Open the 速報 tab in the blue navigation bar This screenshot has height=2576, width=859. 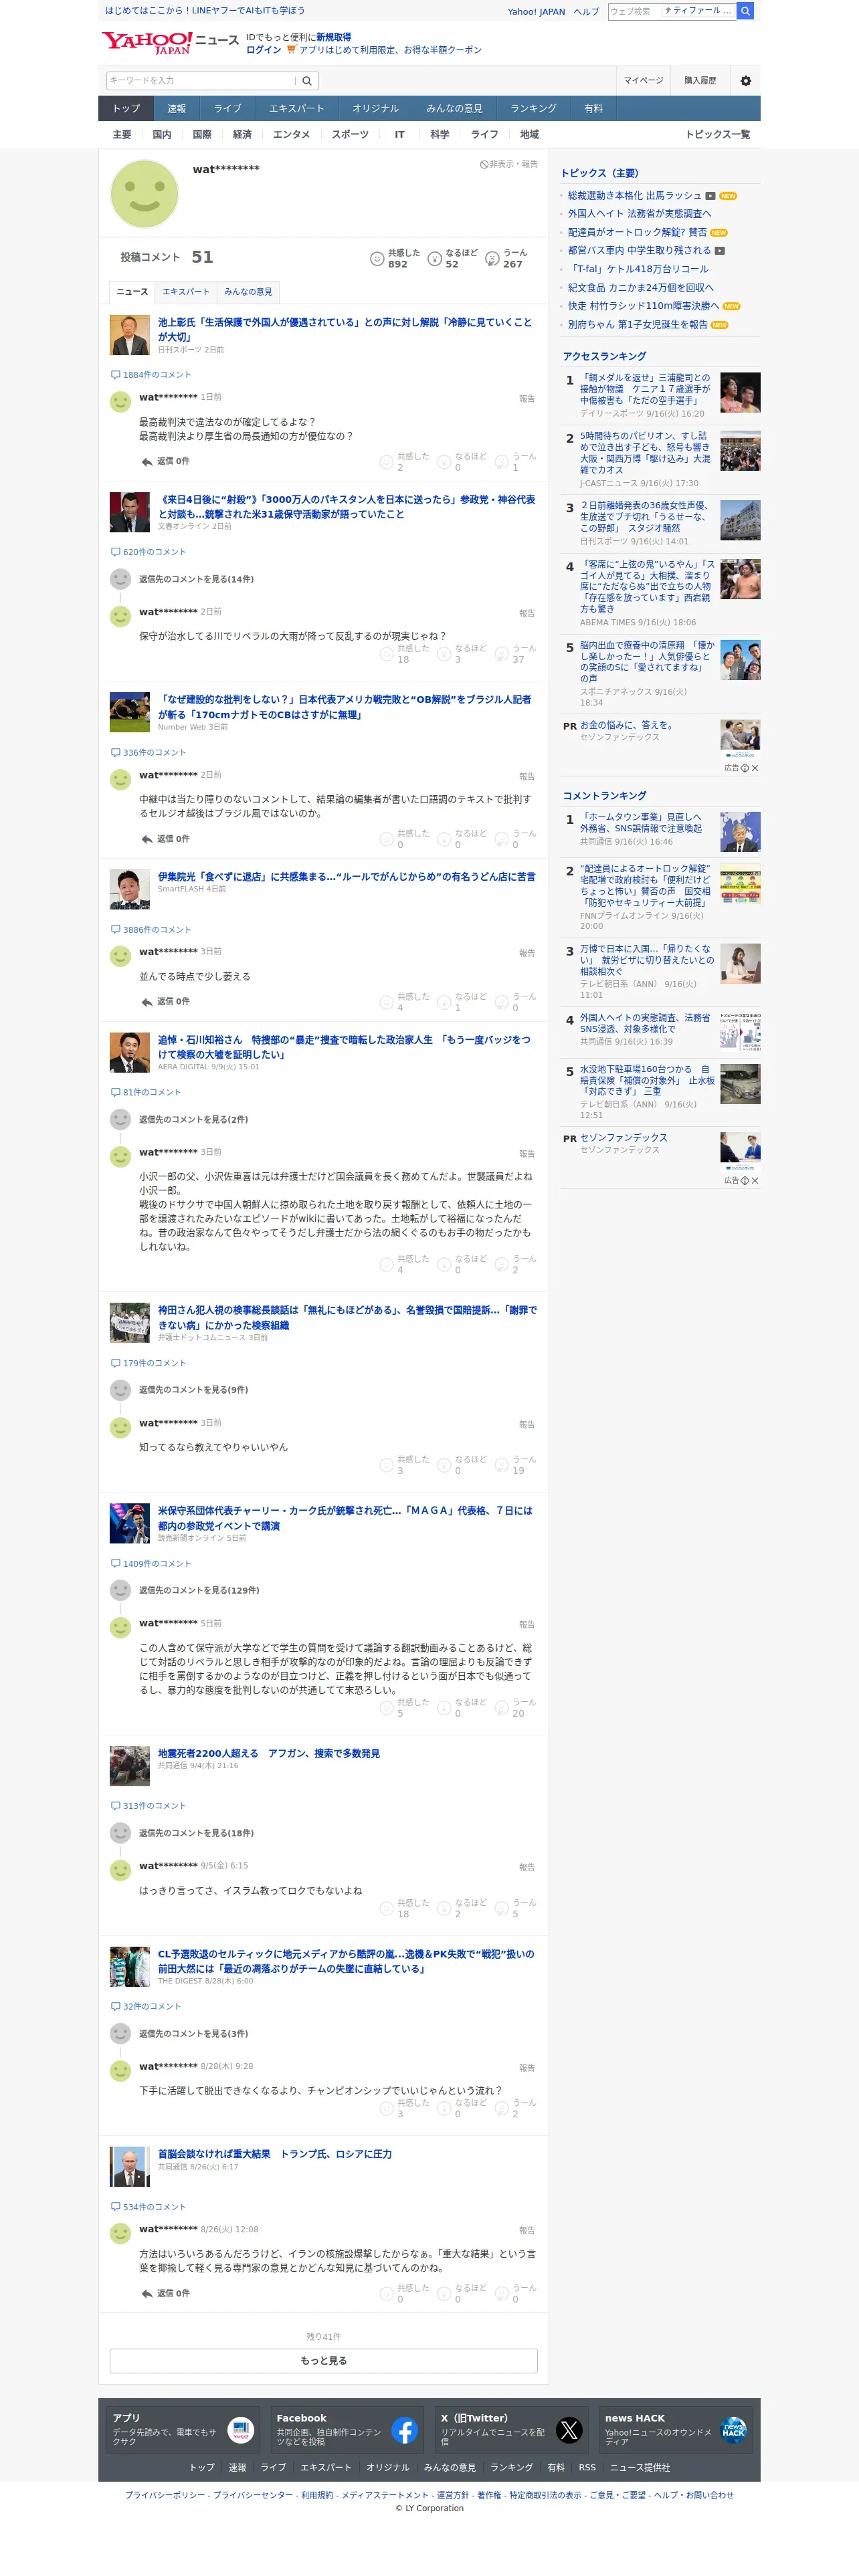[177, 108]
